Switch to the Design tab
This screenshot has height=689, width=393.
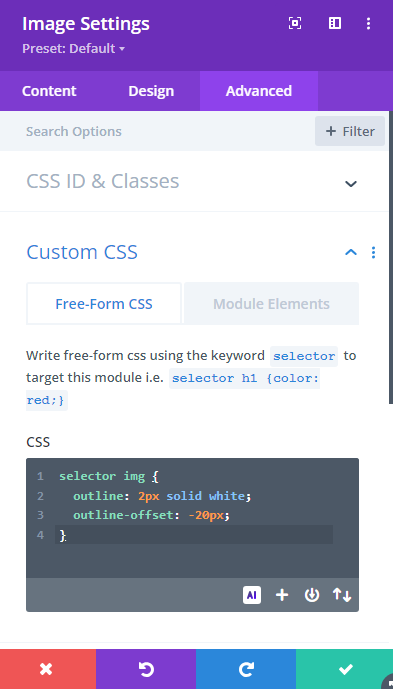coord(151,91)
